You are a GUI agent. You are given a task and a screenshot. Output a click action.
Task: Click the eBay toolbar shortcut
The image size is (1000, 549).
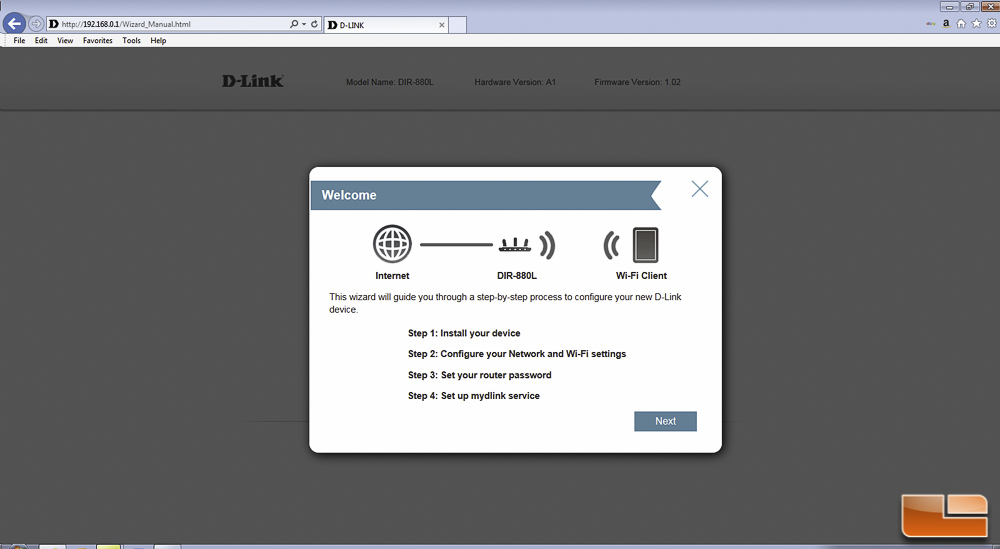(x=931, y=24)
